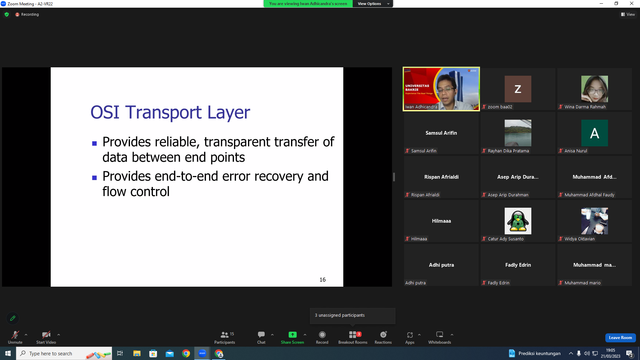Select the Hilmaaa participant tile
This screenshot has width=640, height=360.
pos(441,221)
